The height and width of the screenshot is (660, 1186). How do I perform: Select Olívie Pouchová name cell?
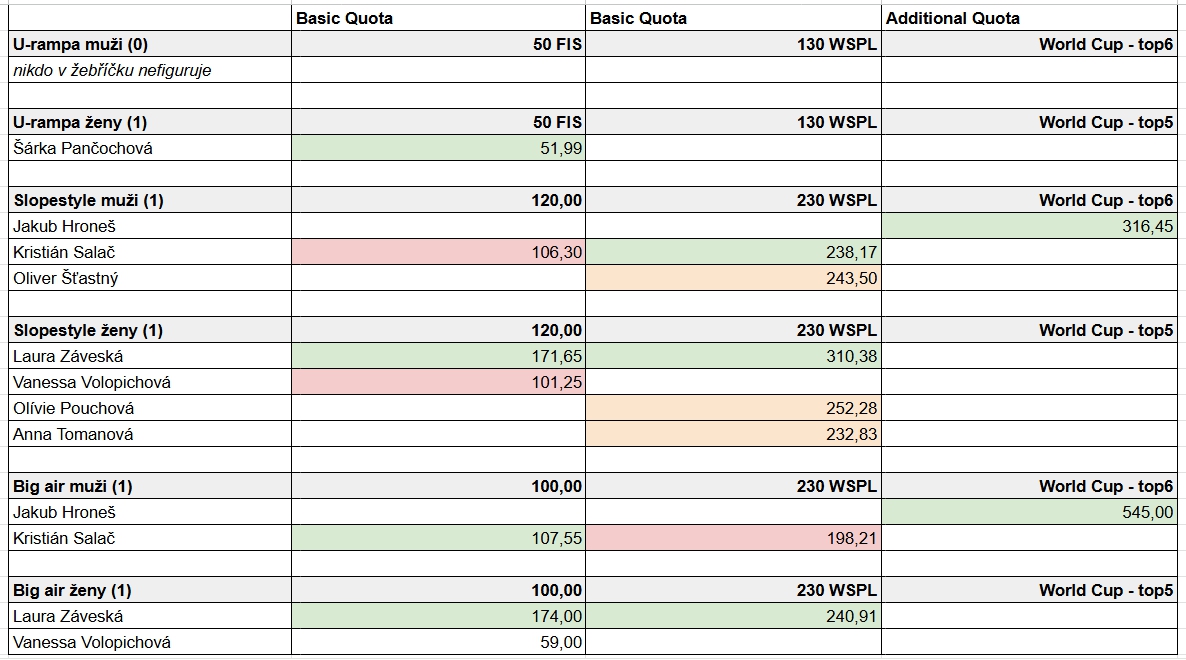pyautogui.click(x=150, y=408)
